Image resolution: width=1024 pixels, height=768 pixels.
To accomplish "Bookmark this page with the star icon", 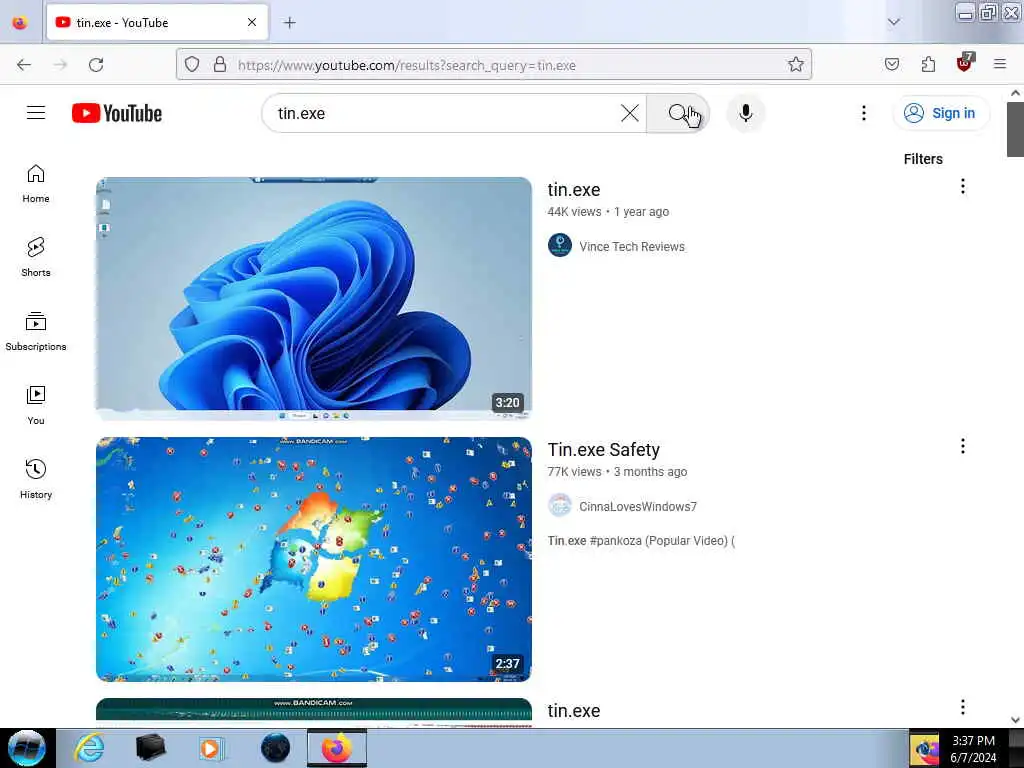I will [x=795, y=64].
